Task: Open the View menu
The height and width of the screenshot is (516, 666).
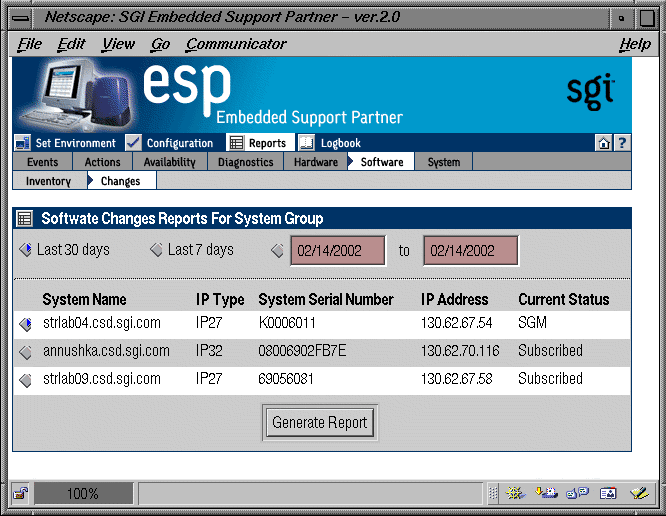Action: [x=118, y=44]
